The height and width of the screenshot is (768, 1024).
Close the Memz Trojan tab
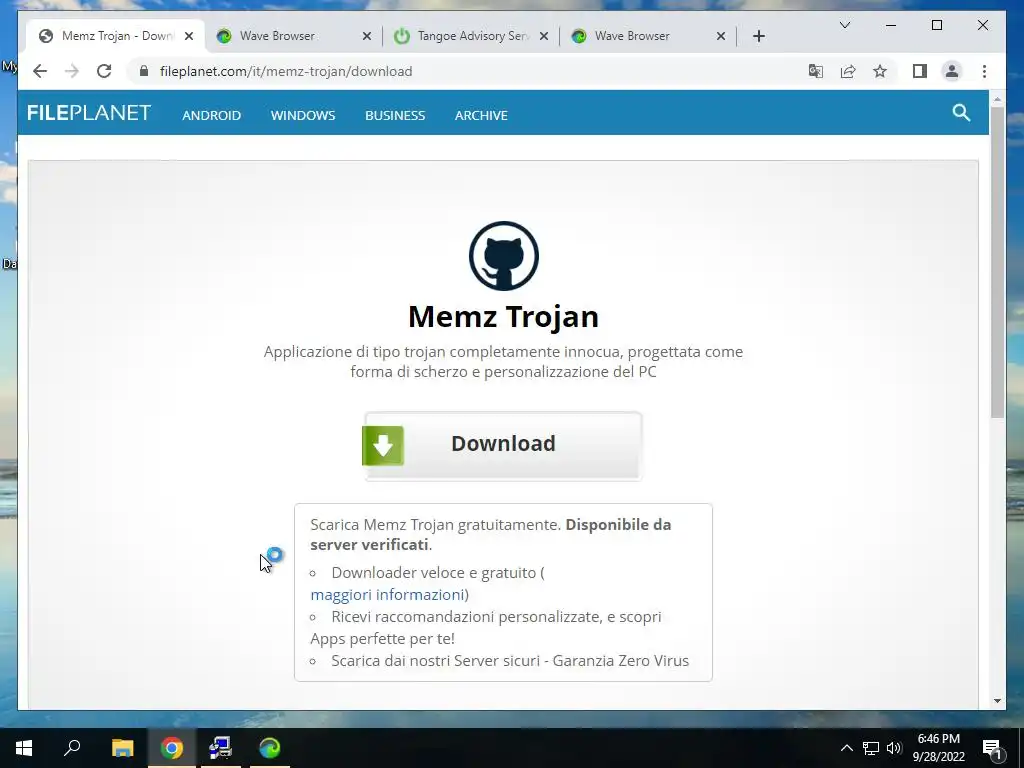(189, 36)
